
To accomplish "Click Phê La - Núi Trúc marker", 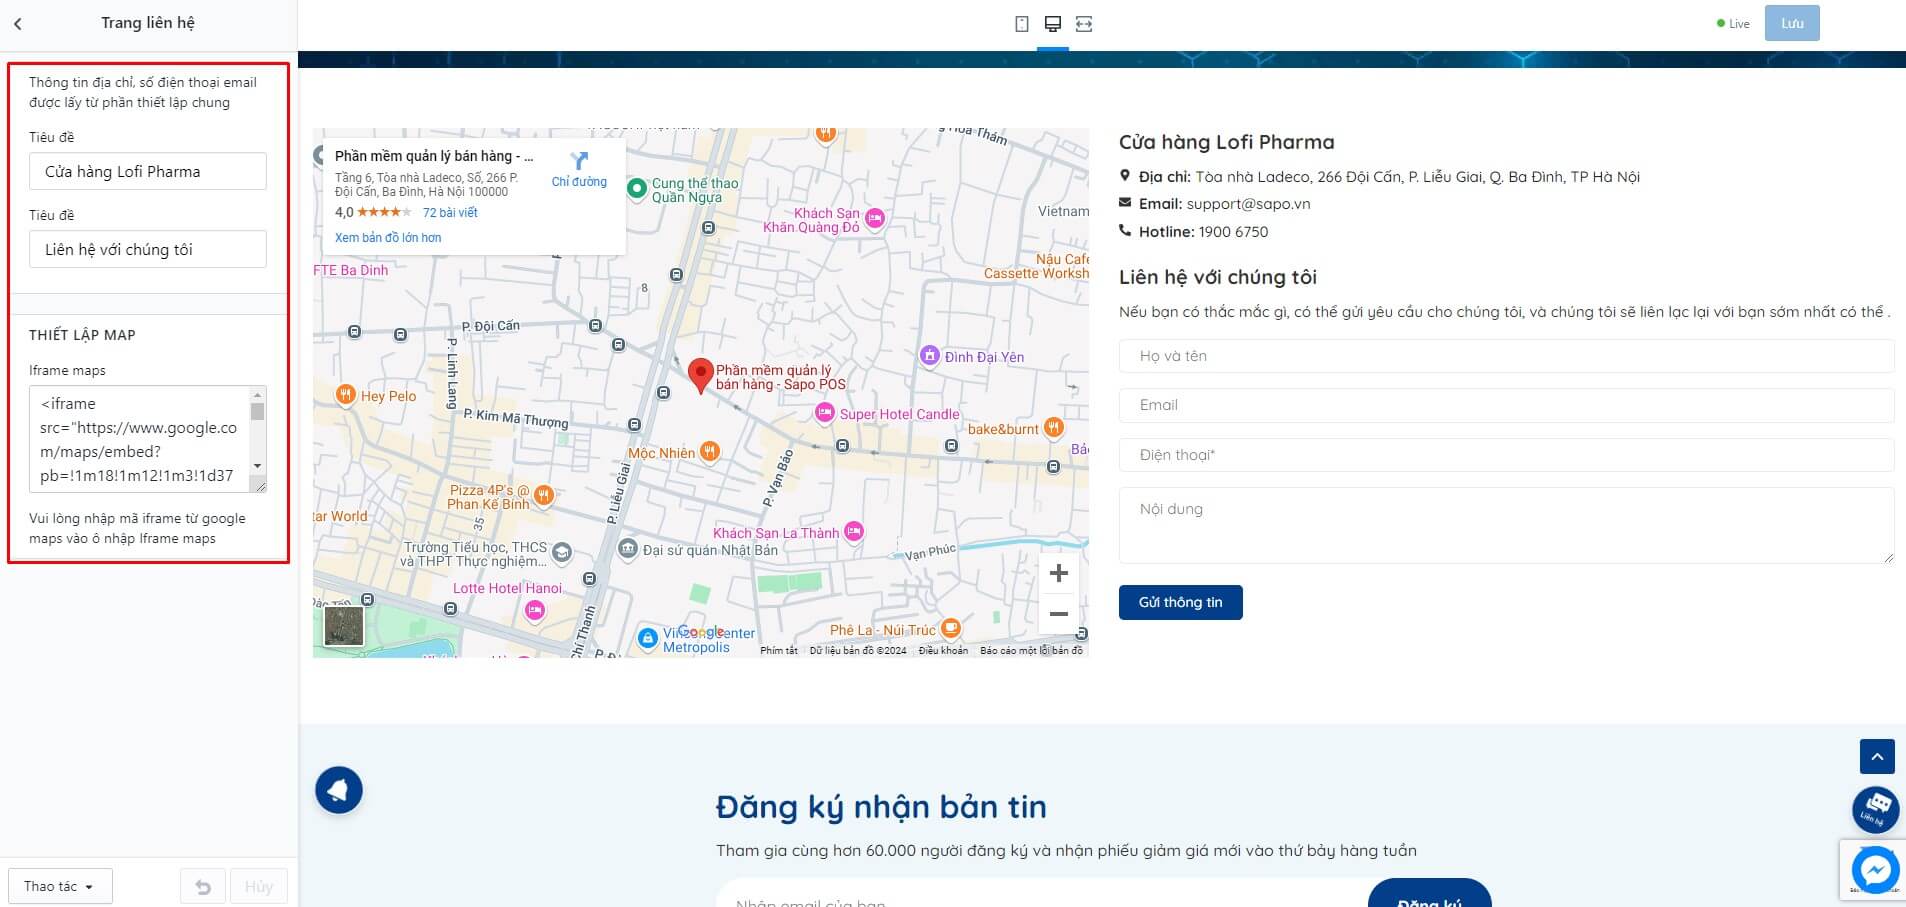I will 951,628.
